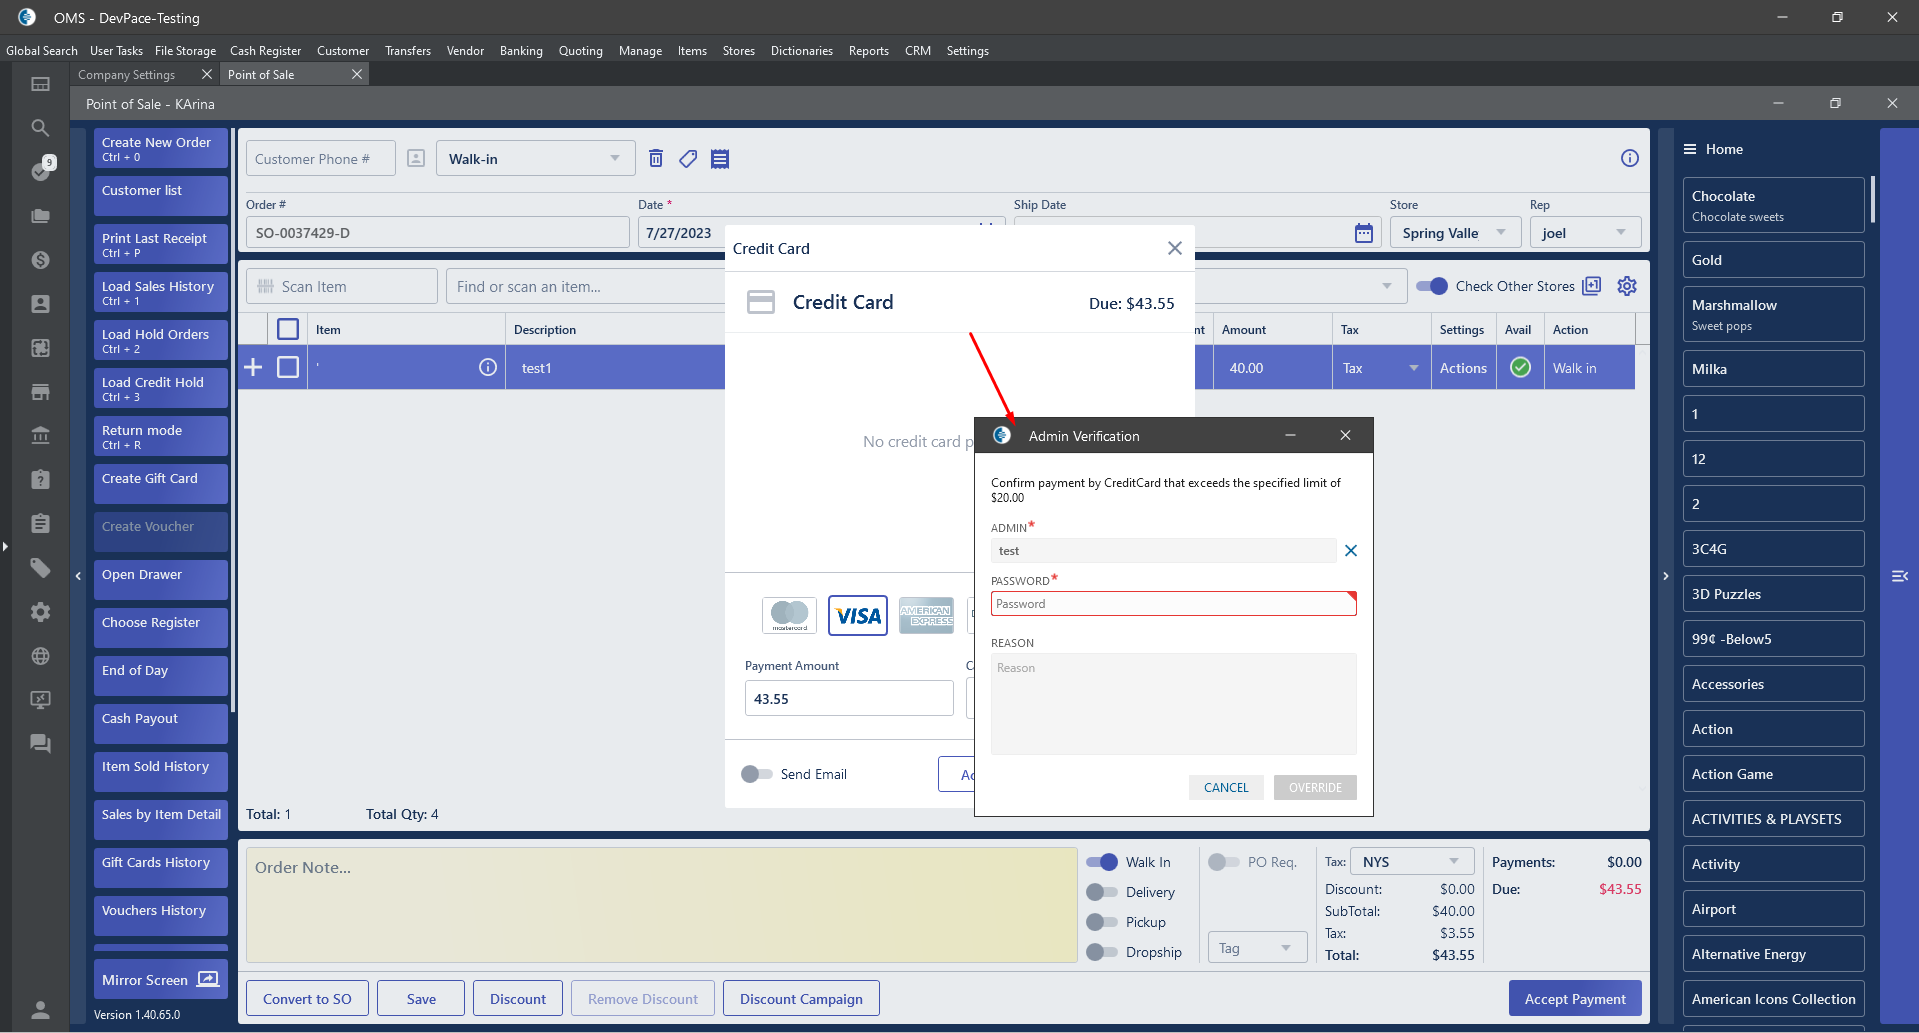The image size is (1919, 1033).
Task: Click the Mirror Screen button
Action: (161, 980)
